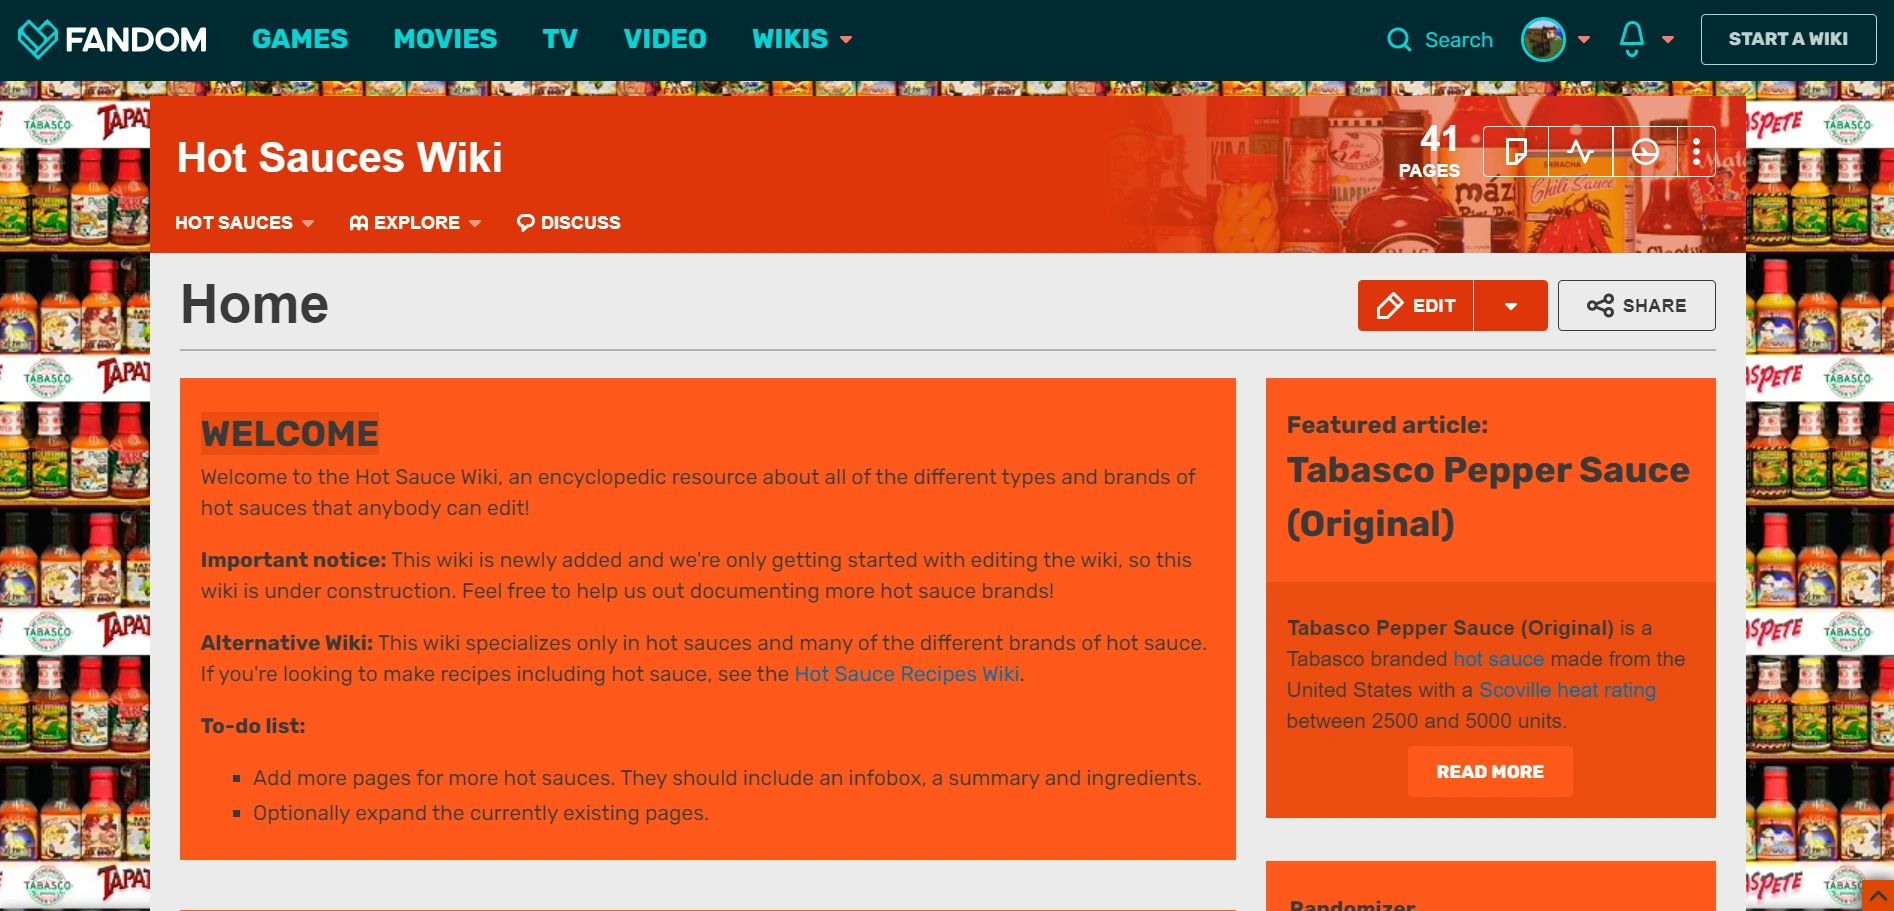
Task: Click the Share button
Action: click(1637, 306)
